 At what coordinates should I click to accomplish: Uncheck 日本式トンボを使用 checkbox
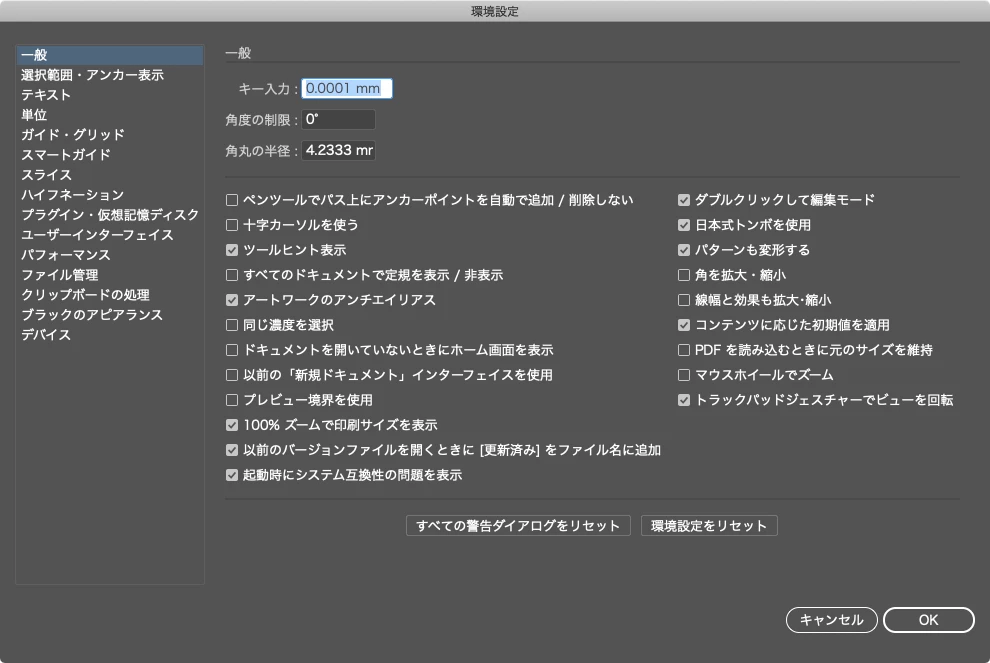pos(684,225)
